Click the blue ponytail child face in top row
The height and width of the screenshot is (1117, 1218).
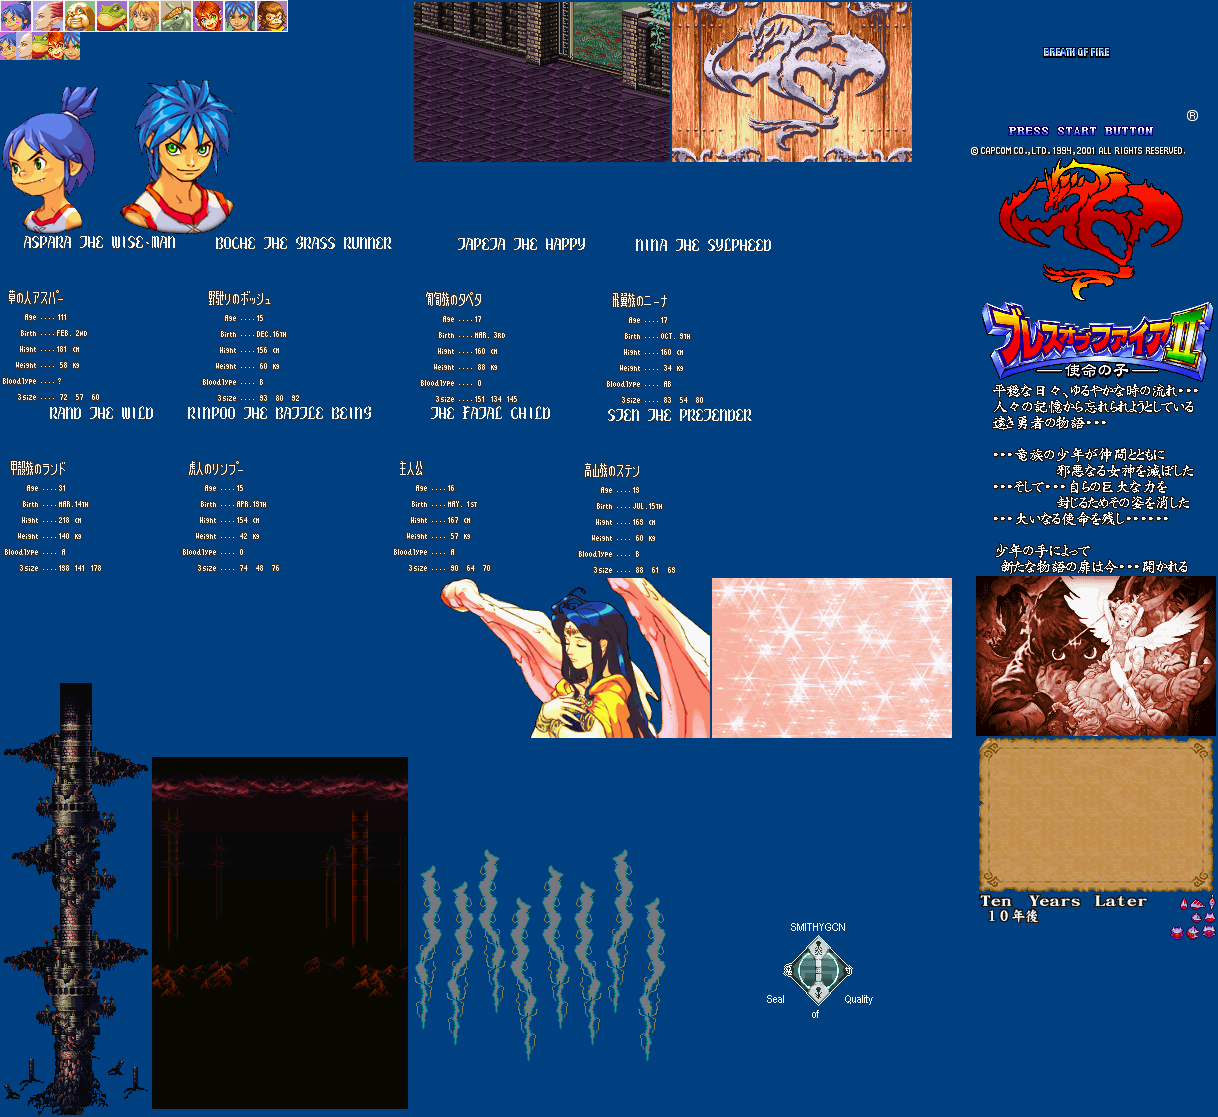click(x=16, y=16)
